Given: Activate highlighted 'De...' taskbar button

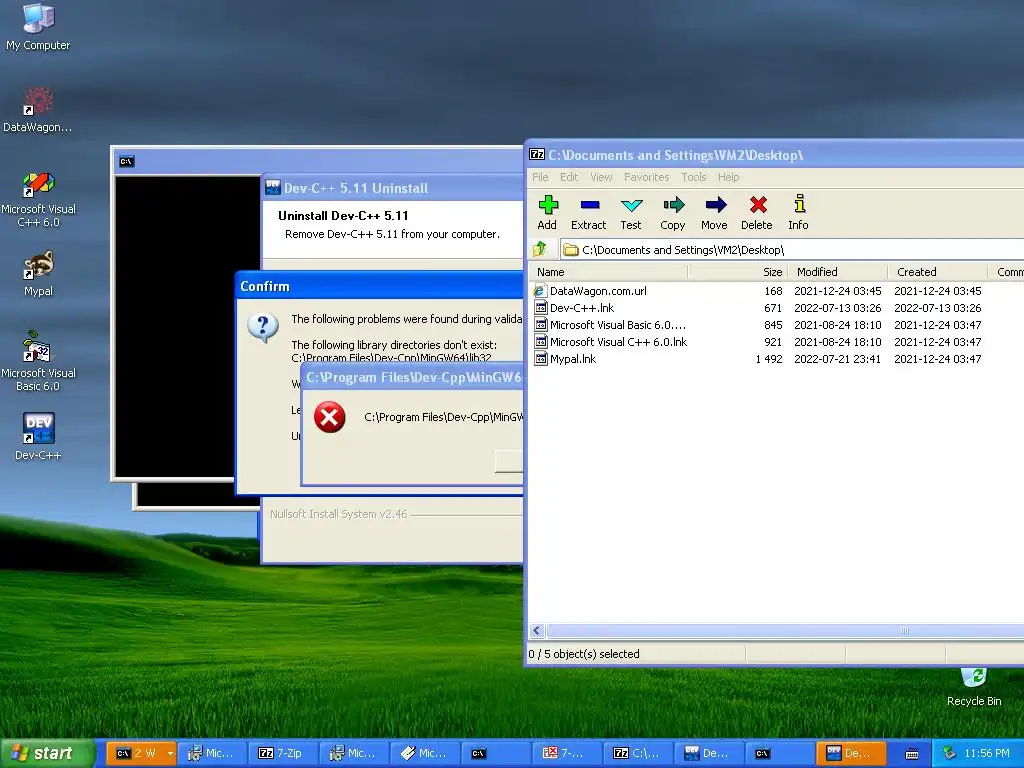Looking at the screenshot, I should coord(851,754).
